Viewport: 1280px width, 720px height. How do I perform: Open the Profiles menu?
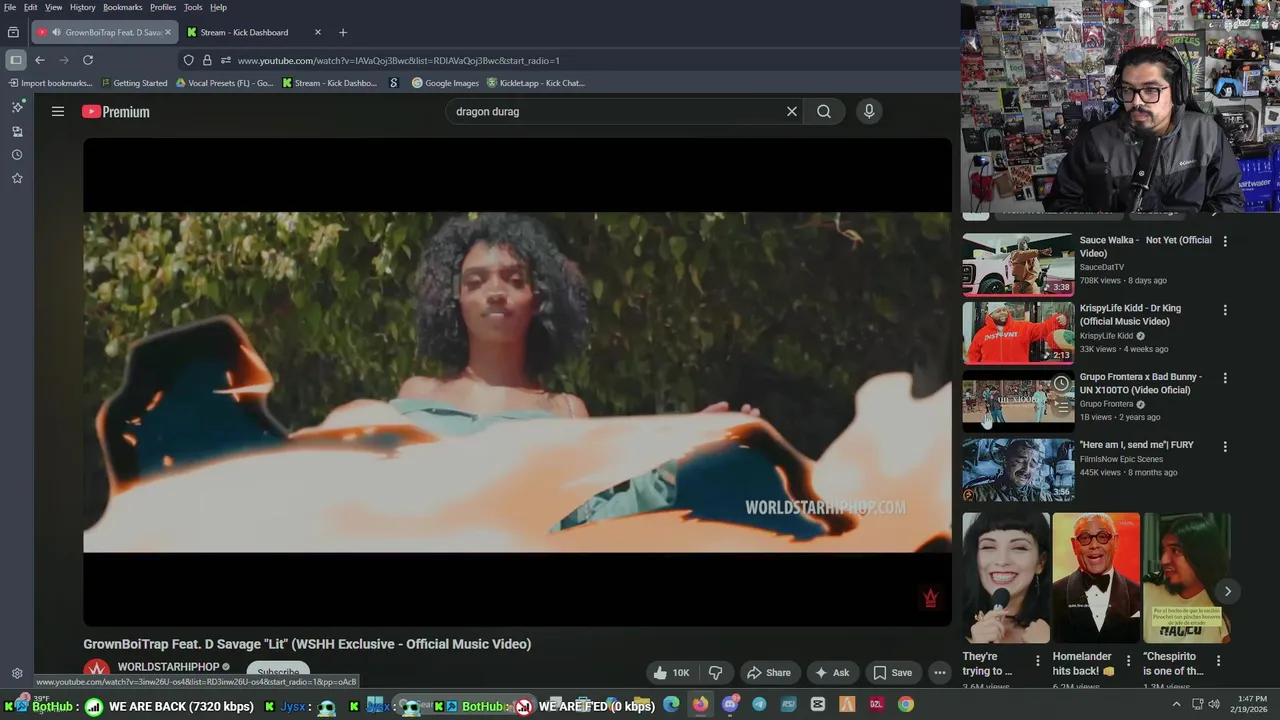tap(163, 7)
